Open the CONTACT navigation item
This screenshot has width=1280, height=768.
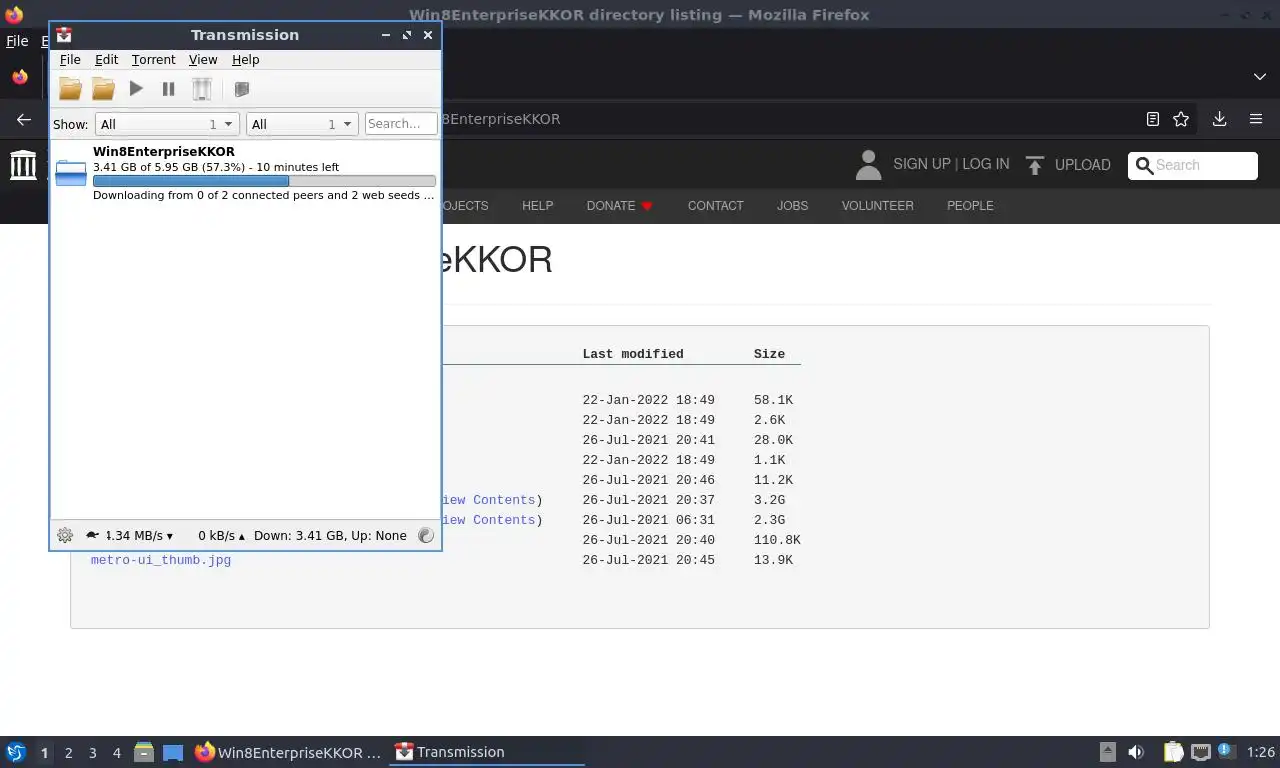tap(715, 205)
